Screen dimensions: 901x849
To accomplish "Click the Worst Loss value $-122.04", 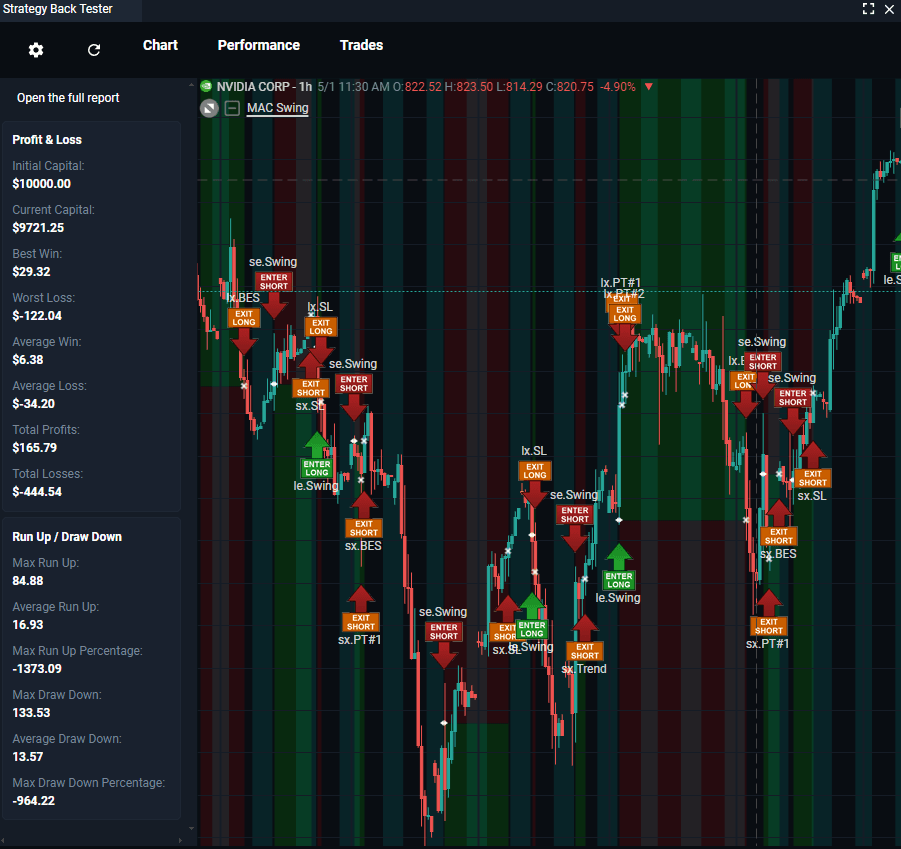I will pyautogui.click(x=37, y=316).
